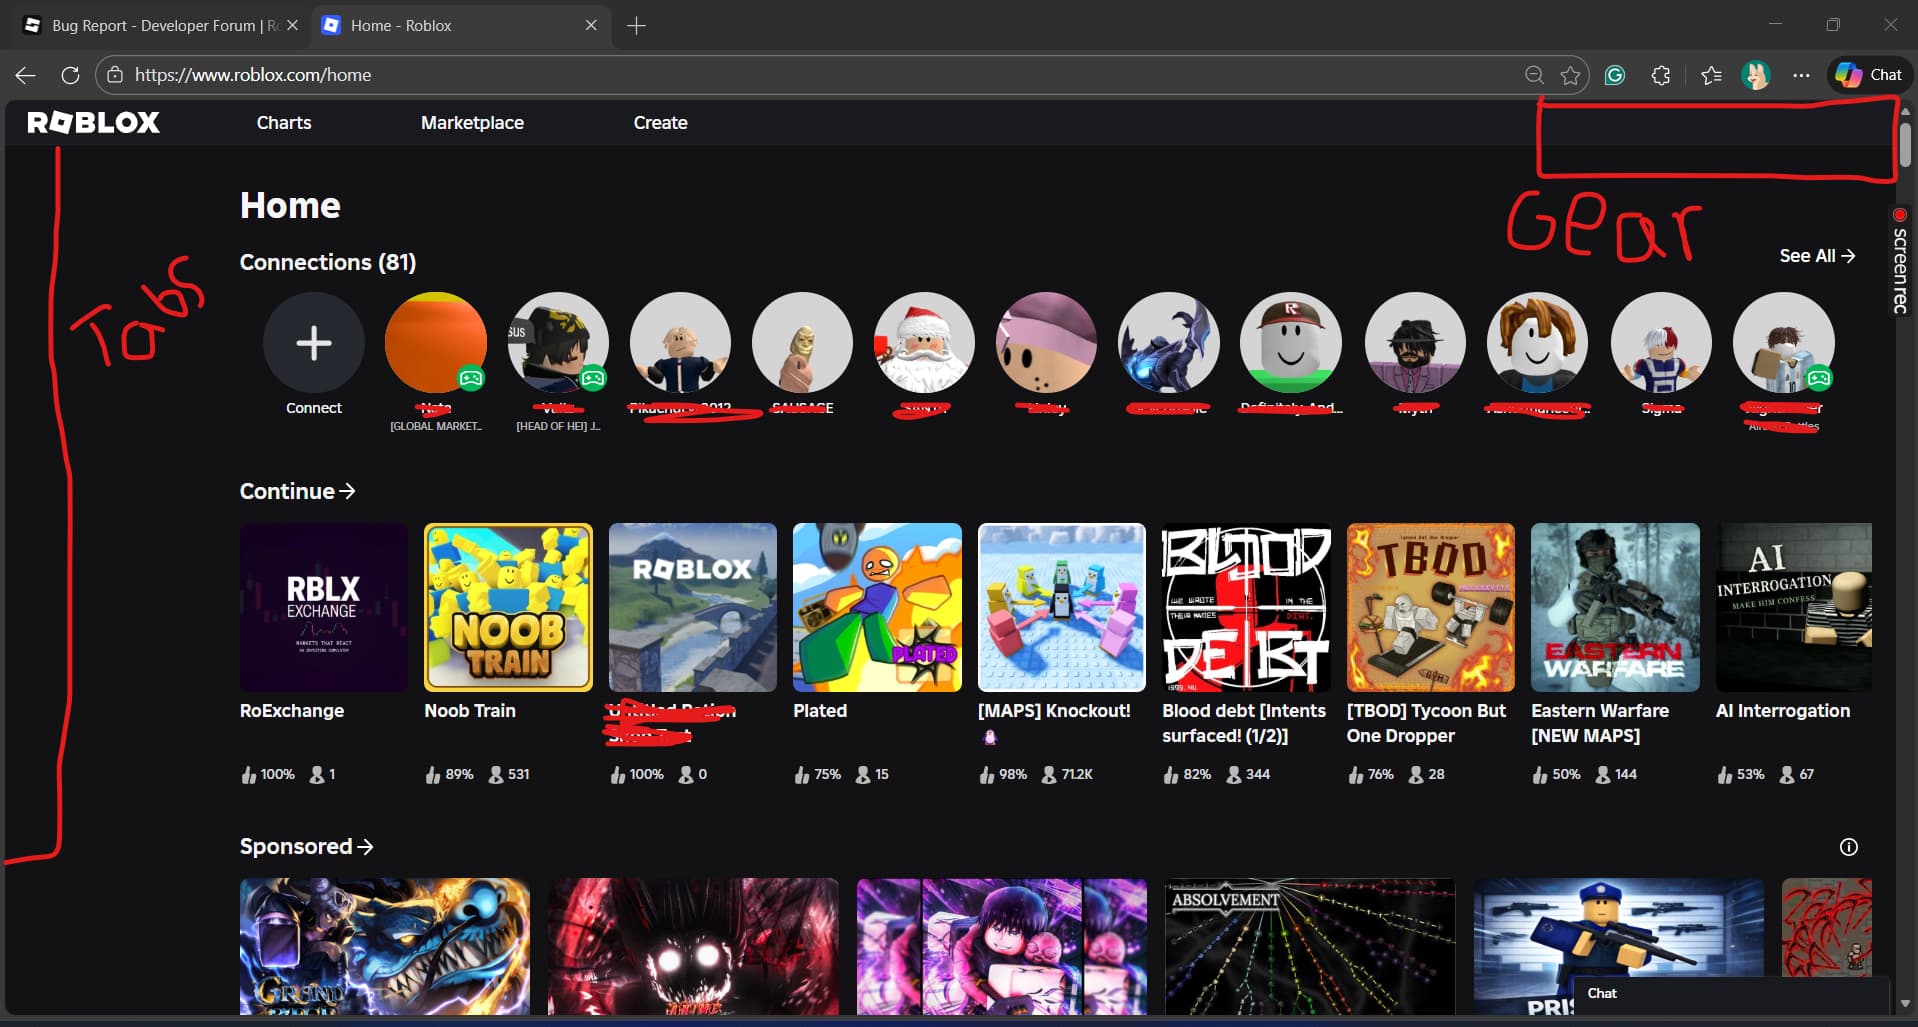Close the Home - Roblox tab
The image size is (1918, 1027).
(591, 26)
